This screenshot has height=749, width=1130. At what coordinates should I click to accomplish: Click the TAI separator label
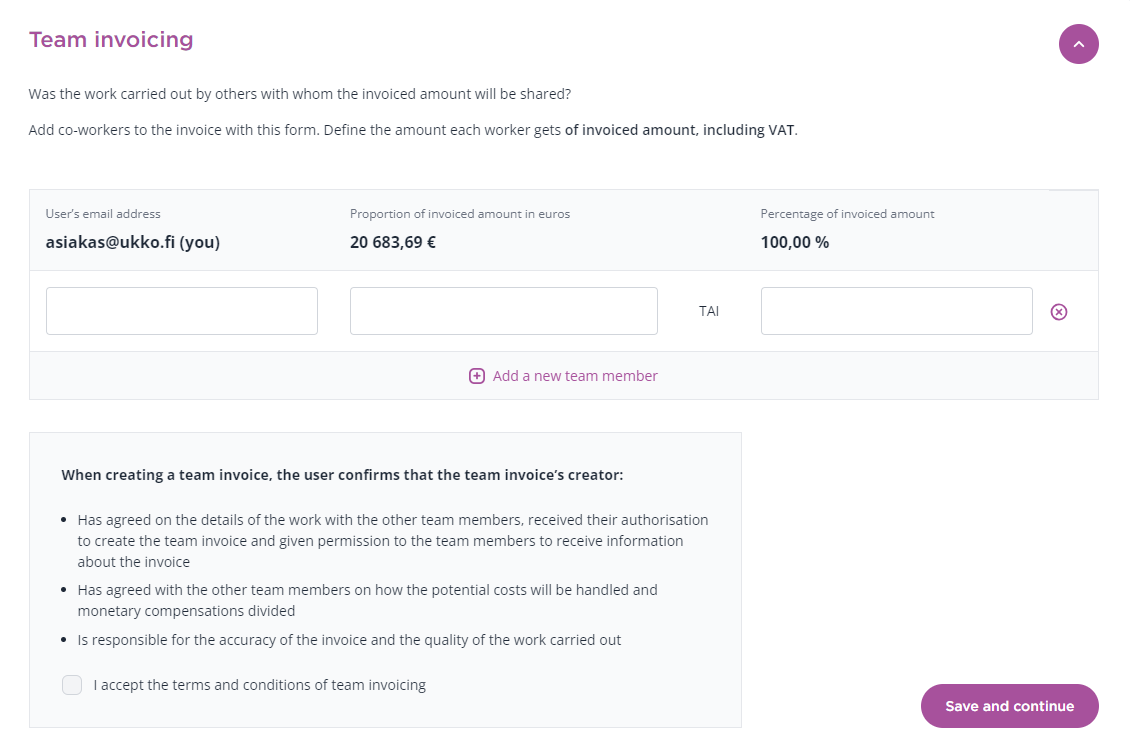pos(709,311)
